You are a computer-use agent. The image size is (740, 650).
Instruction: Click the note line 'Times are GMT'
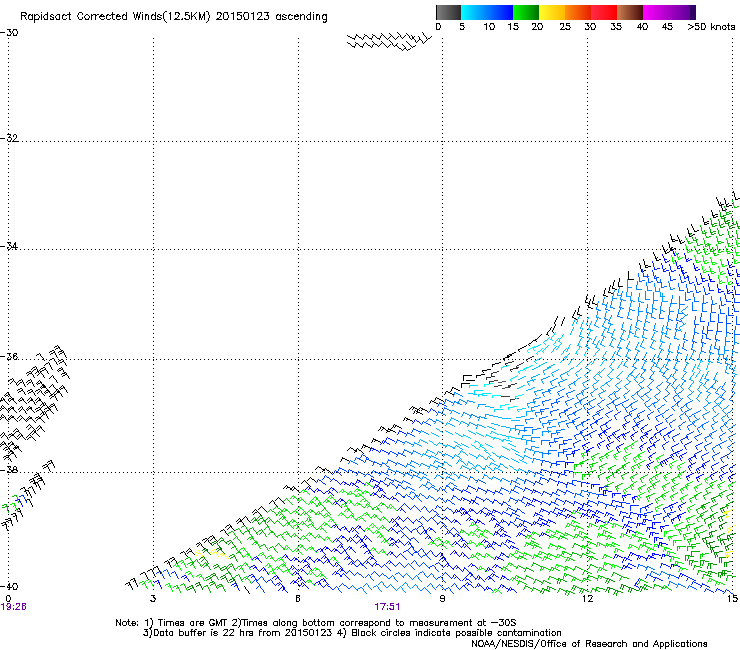click(187, 623)
